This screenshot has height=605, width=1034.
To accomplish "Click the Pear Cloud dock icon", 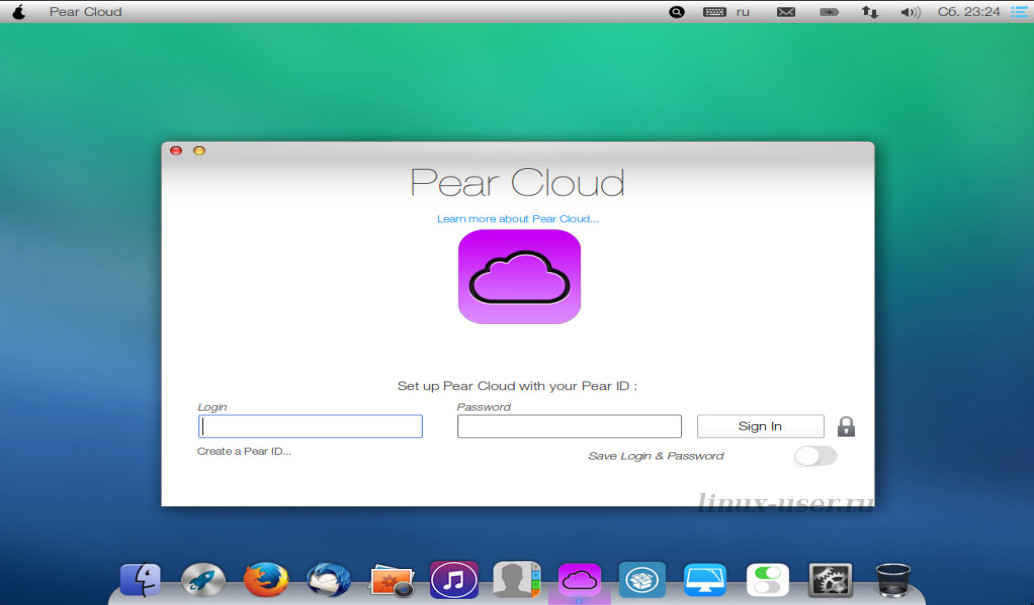I will point(579,580).
